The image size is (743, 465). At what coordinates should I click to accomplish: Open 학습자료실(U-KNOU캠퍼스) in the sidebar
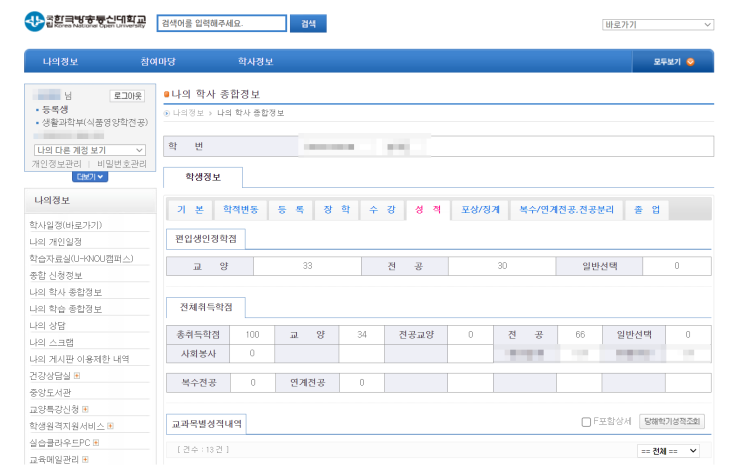pyautogui.click(x=81, y=258)
